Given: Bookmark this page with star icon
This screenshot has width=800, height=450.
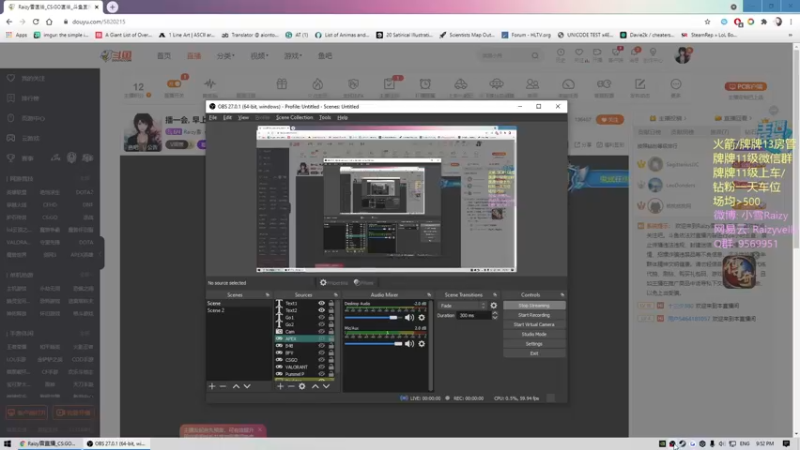Looking at the screenshot, I should [707, 22].
